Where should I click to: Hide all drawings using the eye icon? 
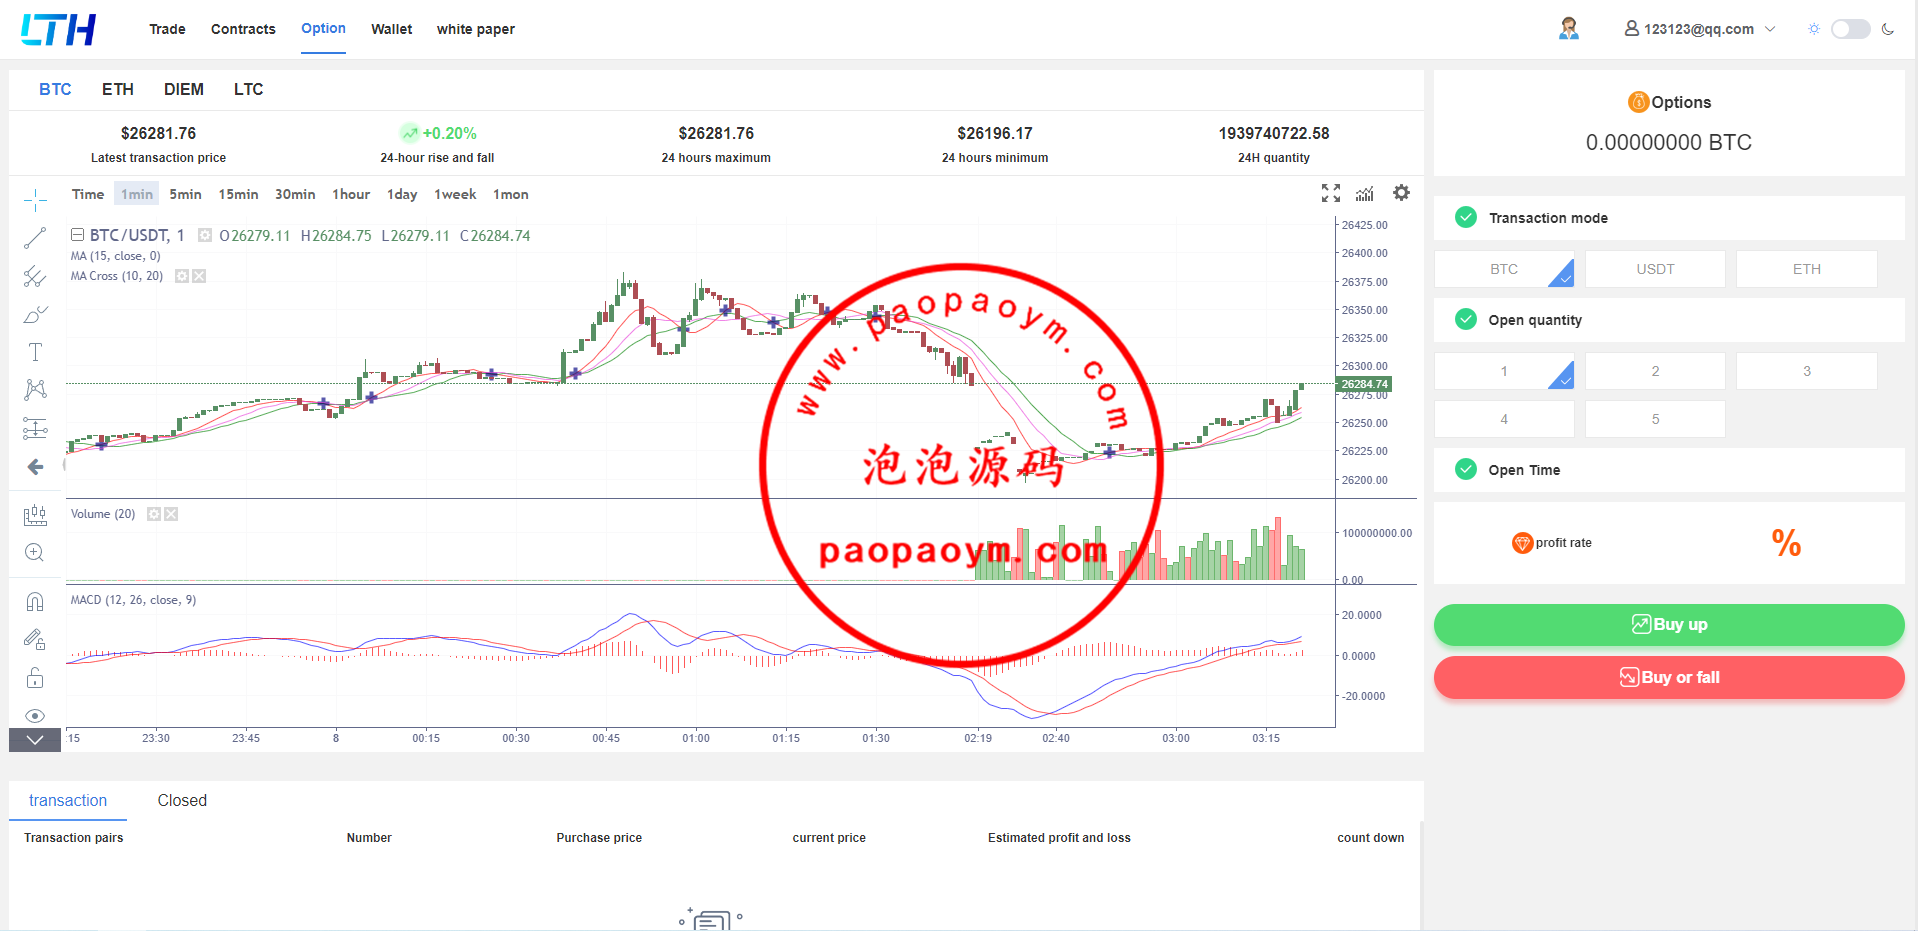pyautogui.click(x=35, y=715)
